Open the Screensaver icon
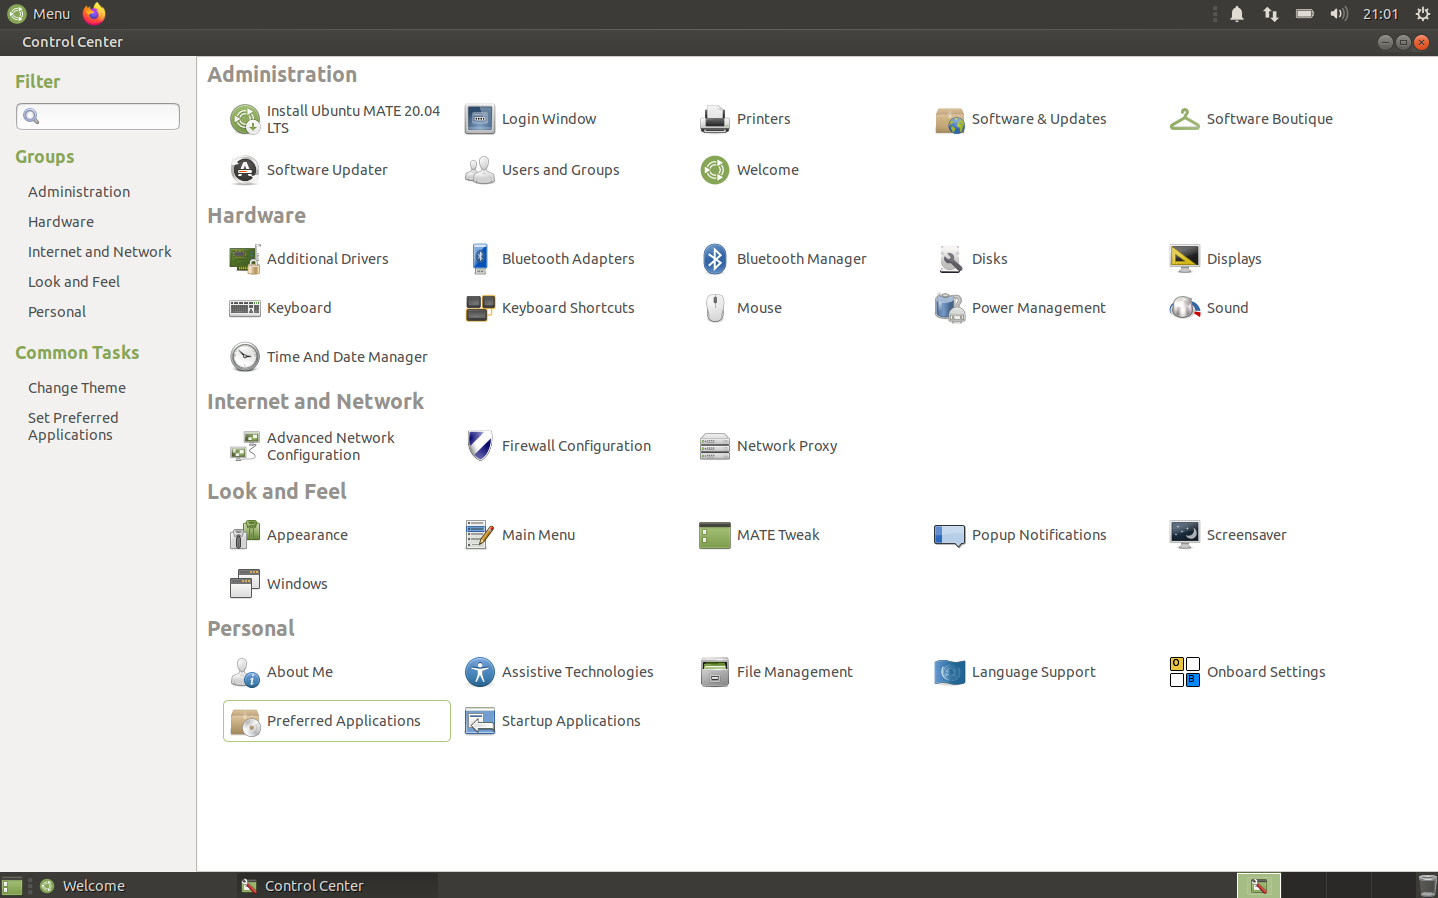Viewport: 1438px width, 898px height. pos(1185,535)
